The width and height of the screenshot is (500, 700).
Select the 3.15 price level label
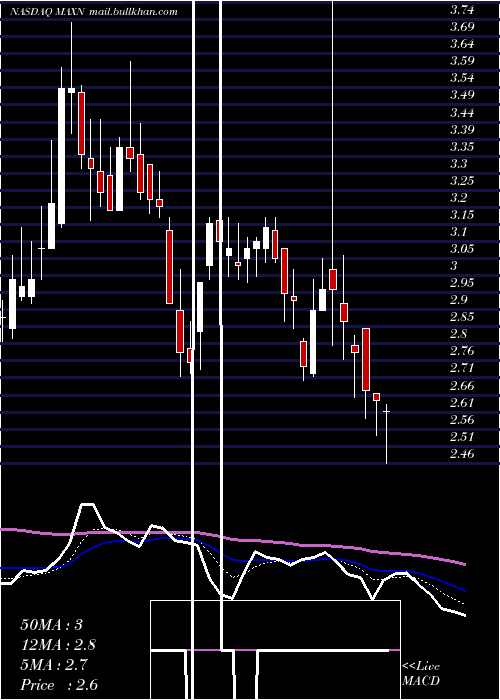click(462, 215)
